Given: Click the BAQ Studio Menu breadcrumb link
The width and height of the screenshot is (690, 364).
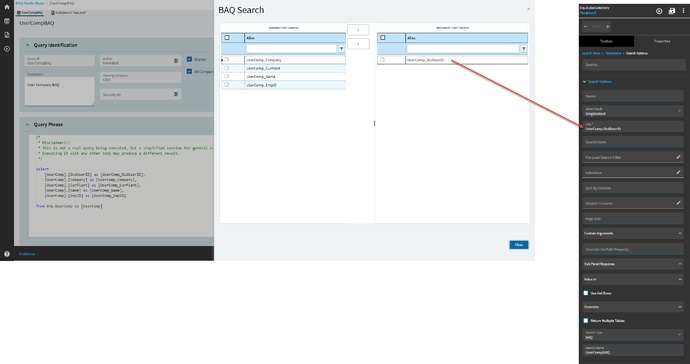Looking at the screenshot, I should click(x=30, y=3).
